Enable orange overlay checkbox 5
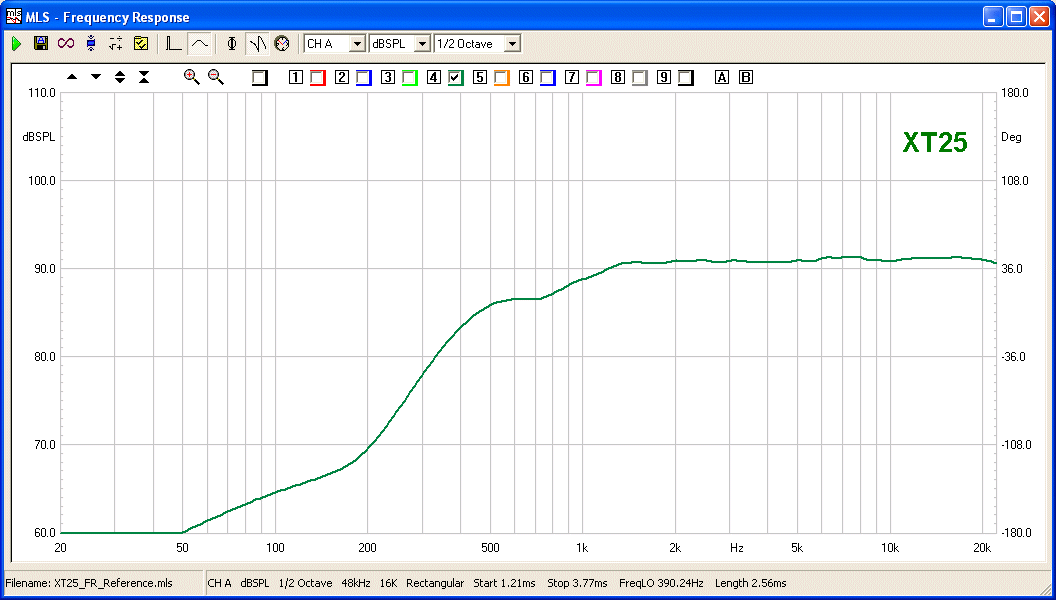 point(502,78)
